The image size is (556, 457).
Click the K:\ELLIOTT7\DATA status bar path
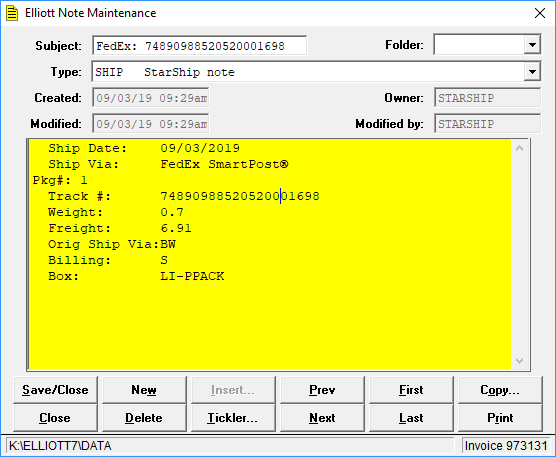pyautogui.click(x=60, y=446)
